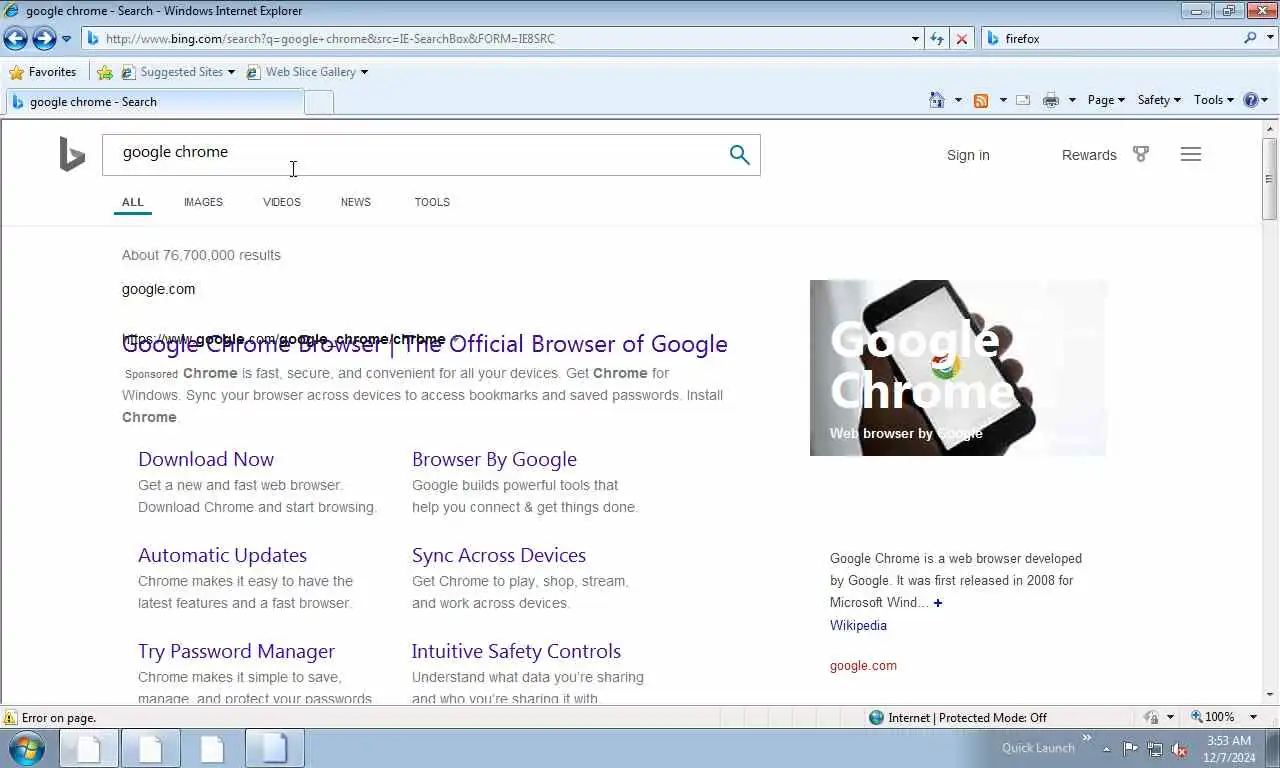Select the ALL results tab

coord(133,202)
